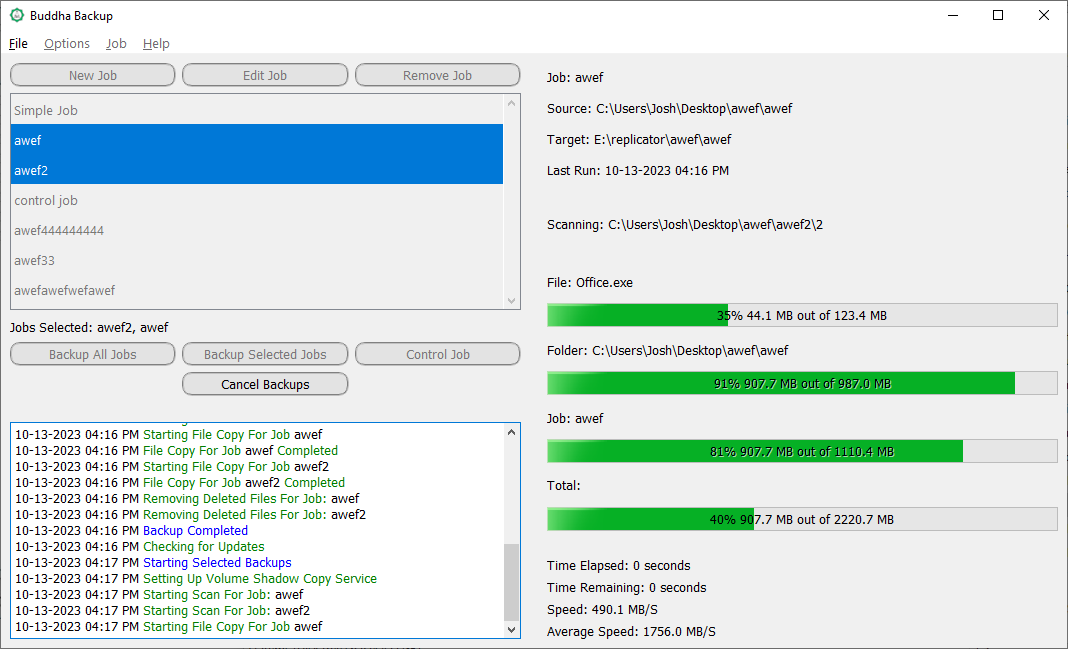This screenshot has height=649, width=1068.
Task: Select the awef job in list
Action: pyautogui.click(x=257, y=140)
